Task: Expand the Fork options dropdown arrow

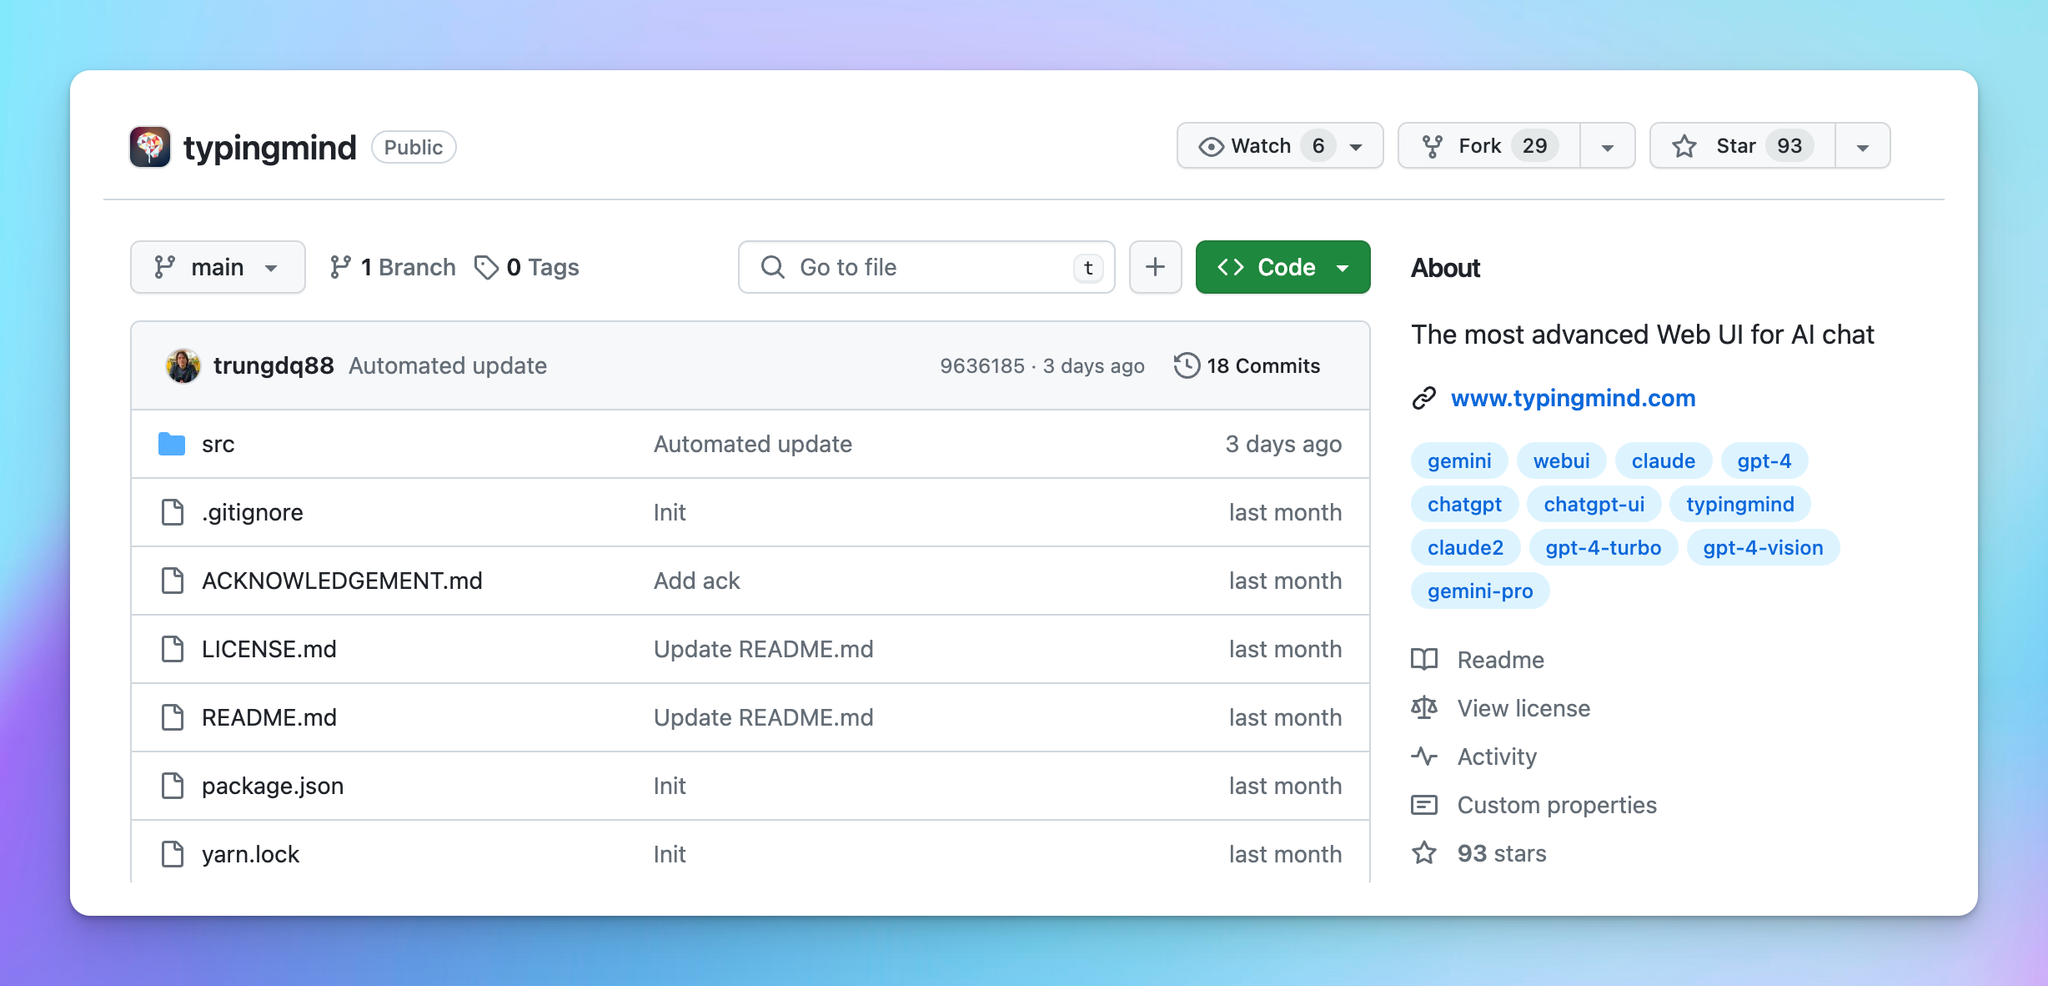Action: tap(1607, 147)
